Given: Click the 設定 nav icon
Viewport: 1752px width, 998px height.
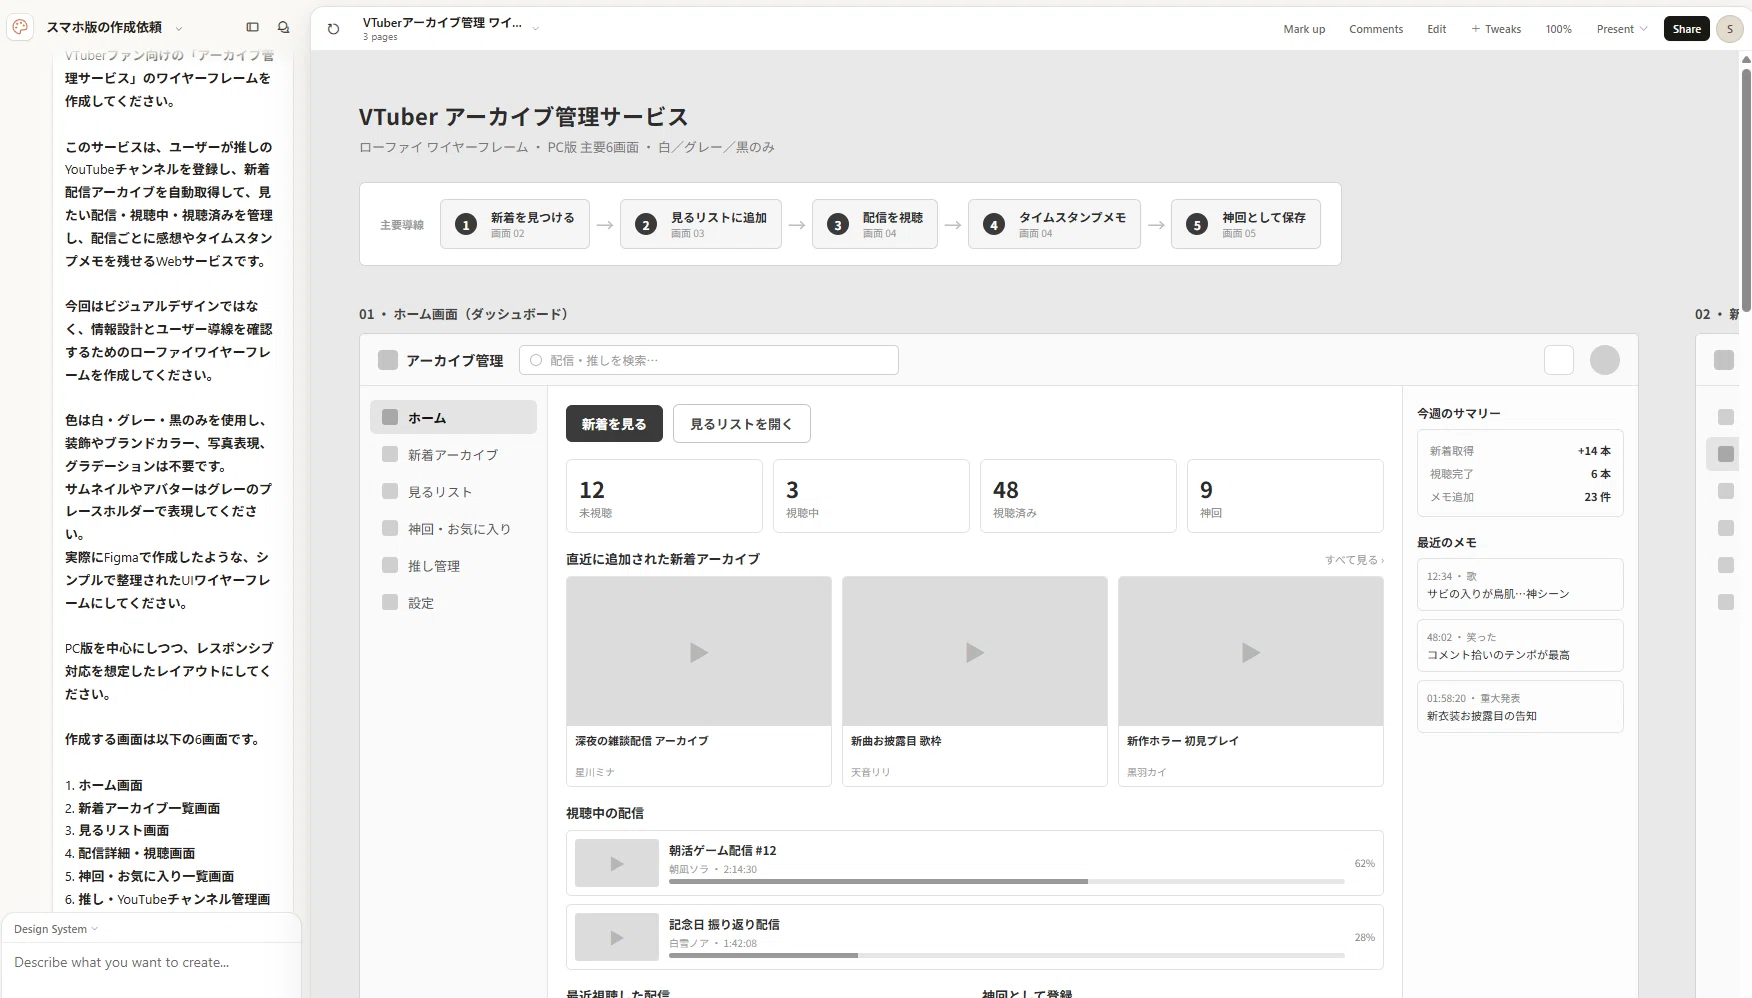Looking at the screenshot, I should click(x=390, y=602).
